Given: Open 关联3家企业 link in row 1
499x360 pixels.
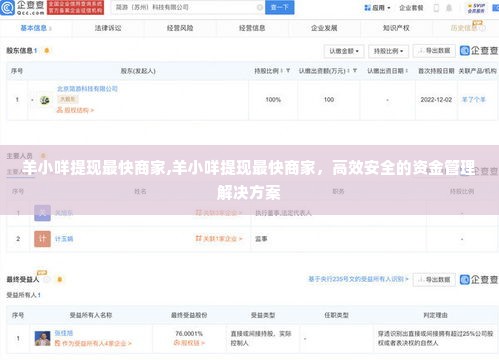Looking at the screenshot, I should pyautogui.click(x=219, y=213).
